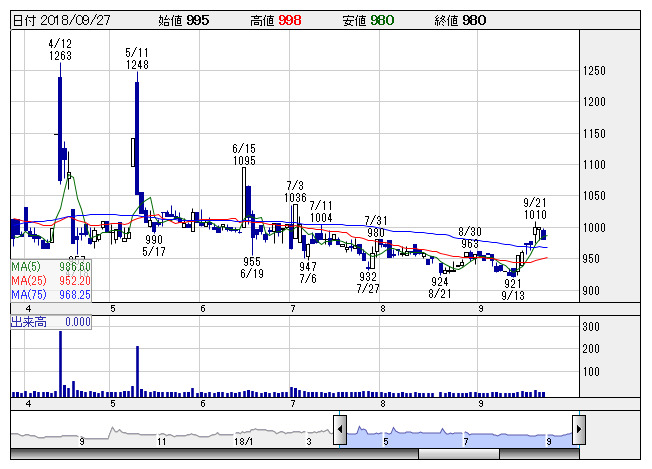Click the 5/11 1248 peak label

138,58
